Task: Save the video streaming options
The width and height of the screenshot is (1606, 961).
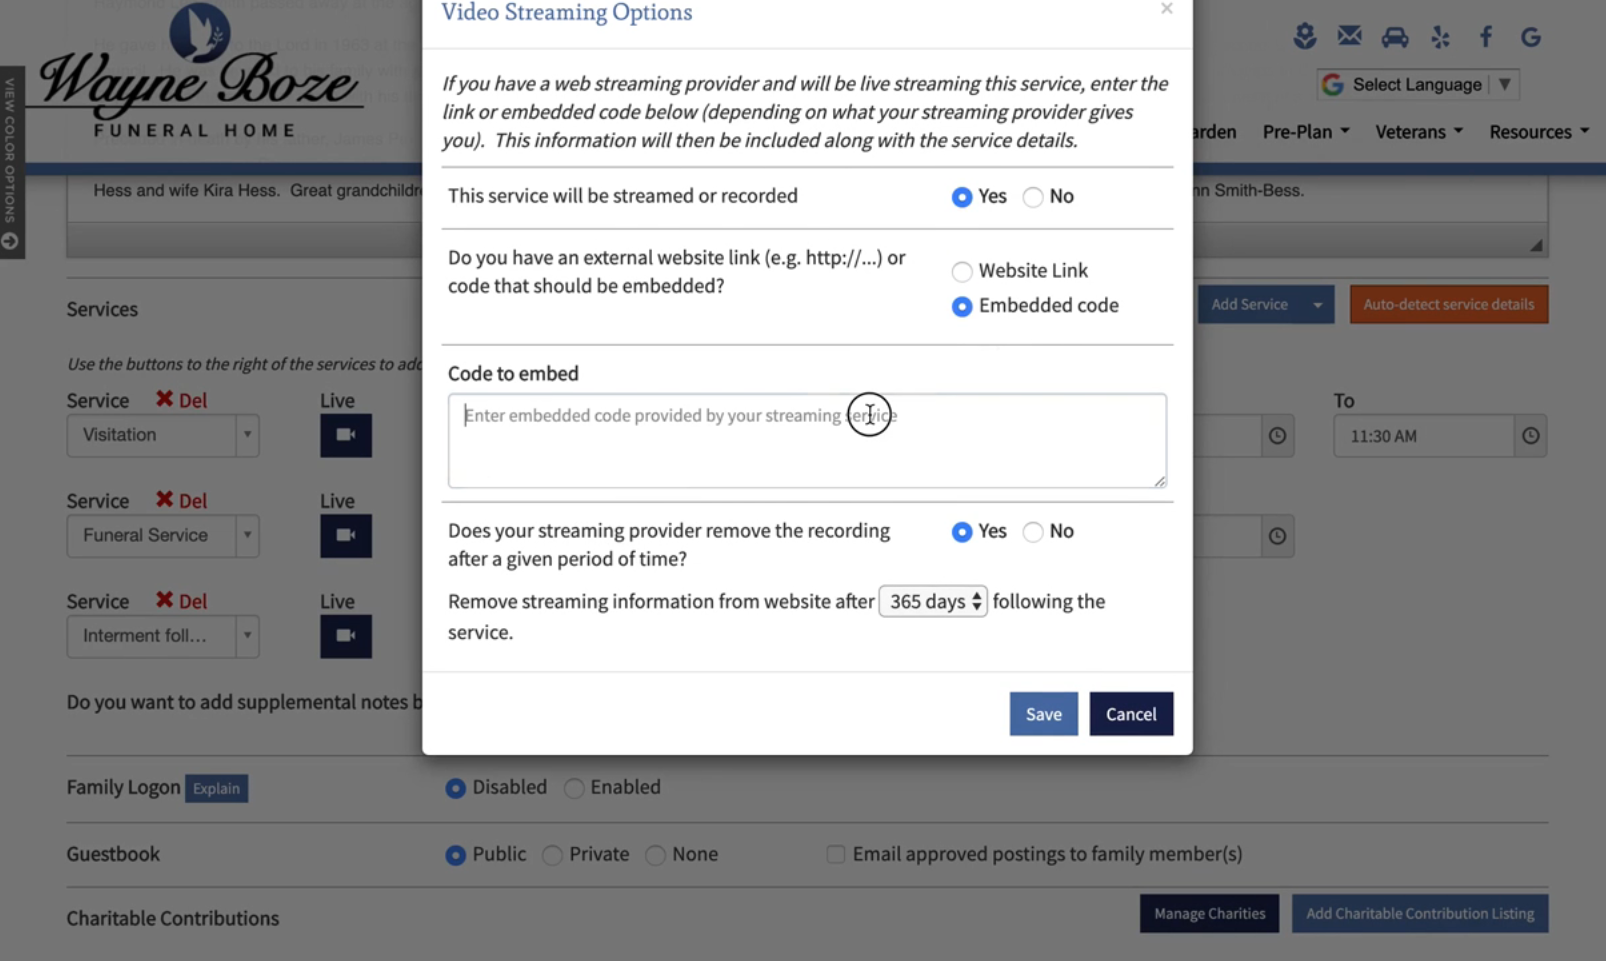Action: (1043, 714)
